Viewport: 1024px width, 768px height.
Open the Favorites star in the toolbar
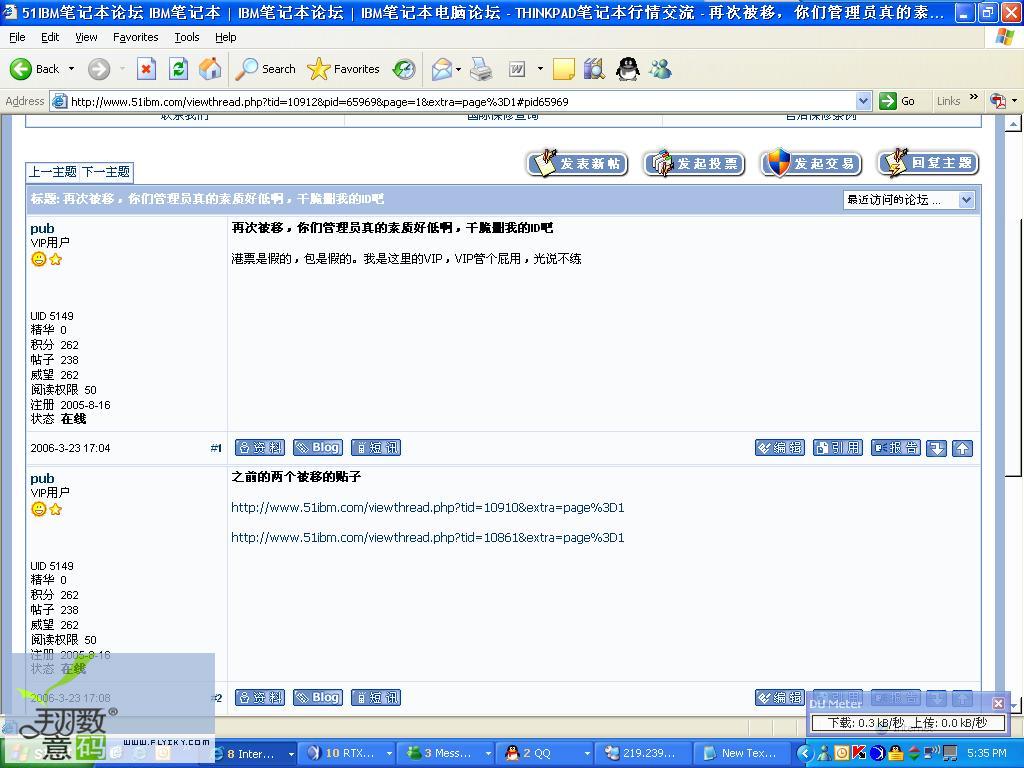344,69
